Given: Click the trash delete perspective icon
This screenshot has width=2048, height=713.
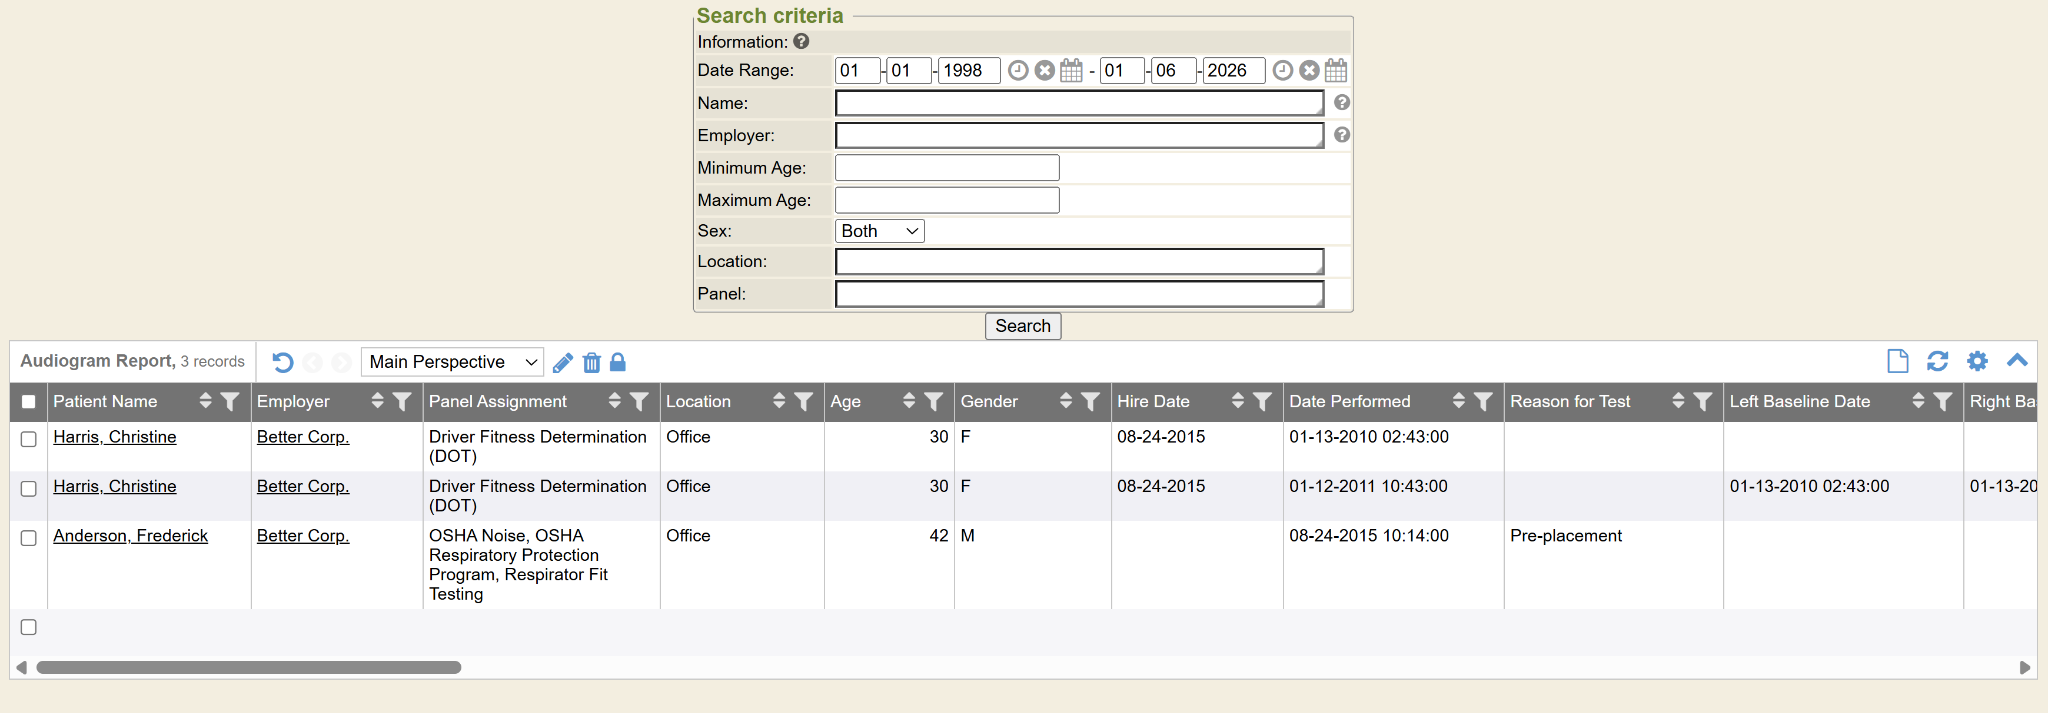Looking at the screenshot, I should tap(592, 362).
